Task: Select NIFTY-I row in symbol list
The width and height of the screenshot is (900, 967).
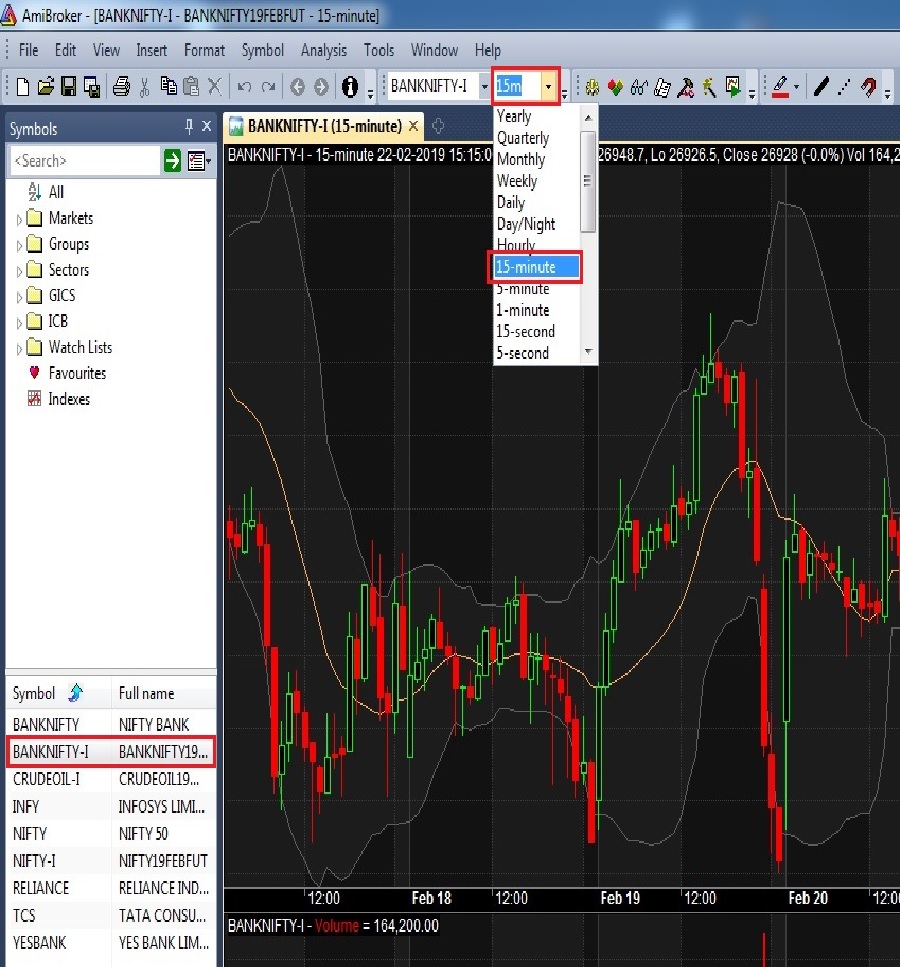Action: pos(111,861)
